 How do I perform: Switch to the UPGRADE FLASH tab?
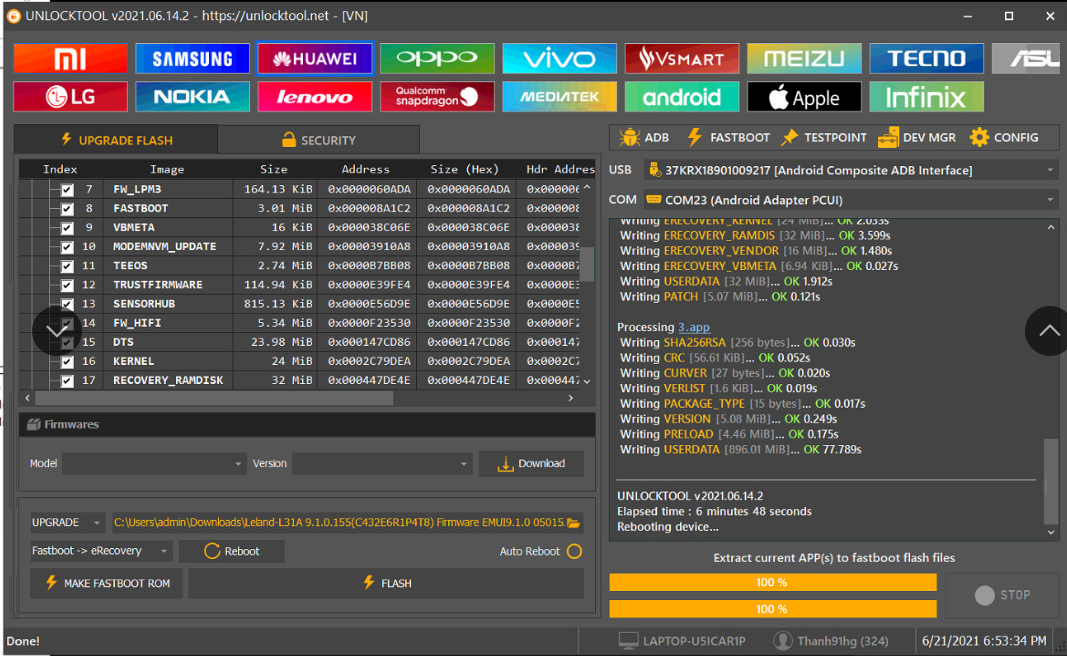tap(116, 140)
